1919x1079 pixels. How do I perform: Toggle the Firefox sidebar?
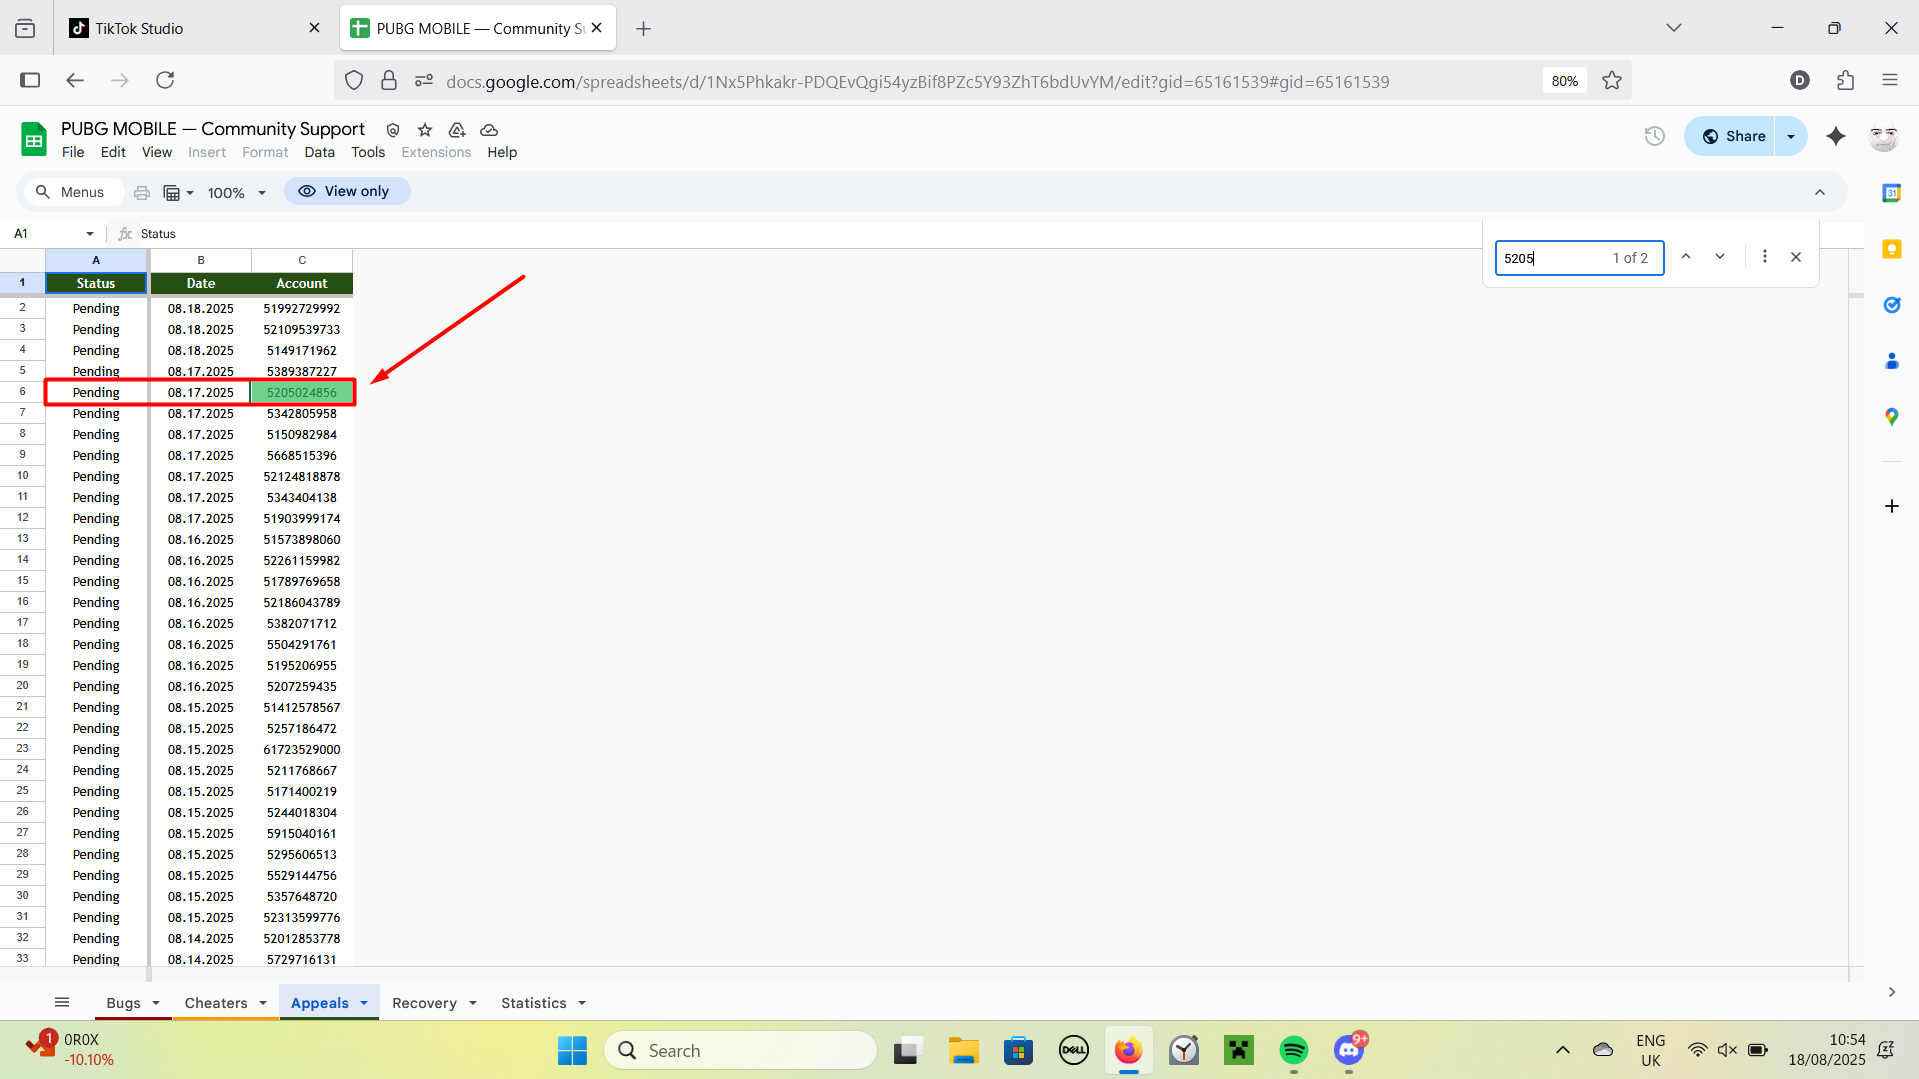point(30,80)
